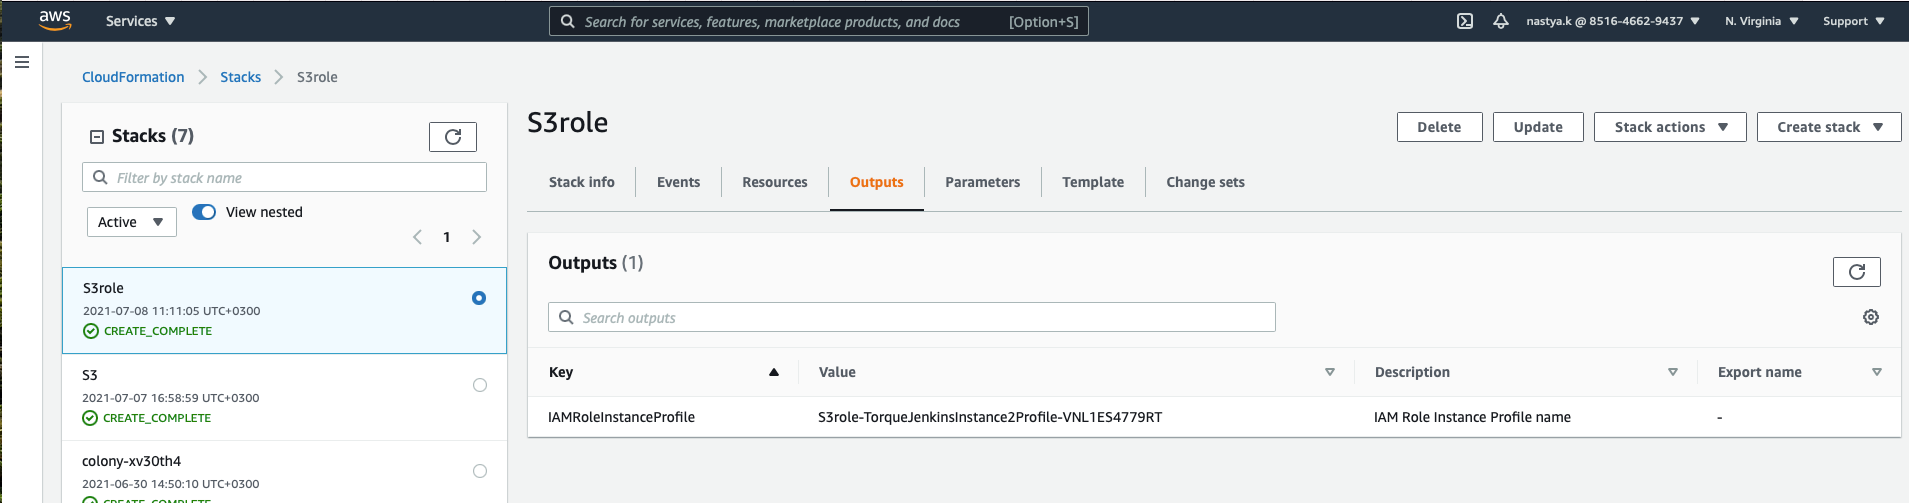The width and height of the screenshot is (1909, 503).
Task: Follow the Stacks breadcrumb link
Action: pos(240,77)
